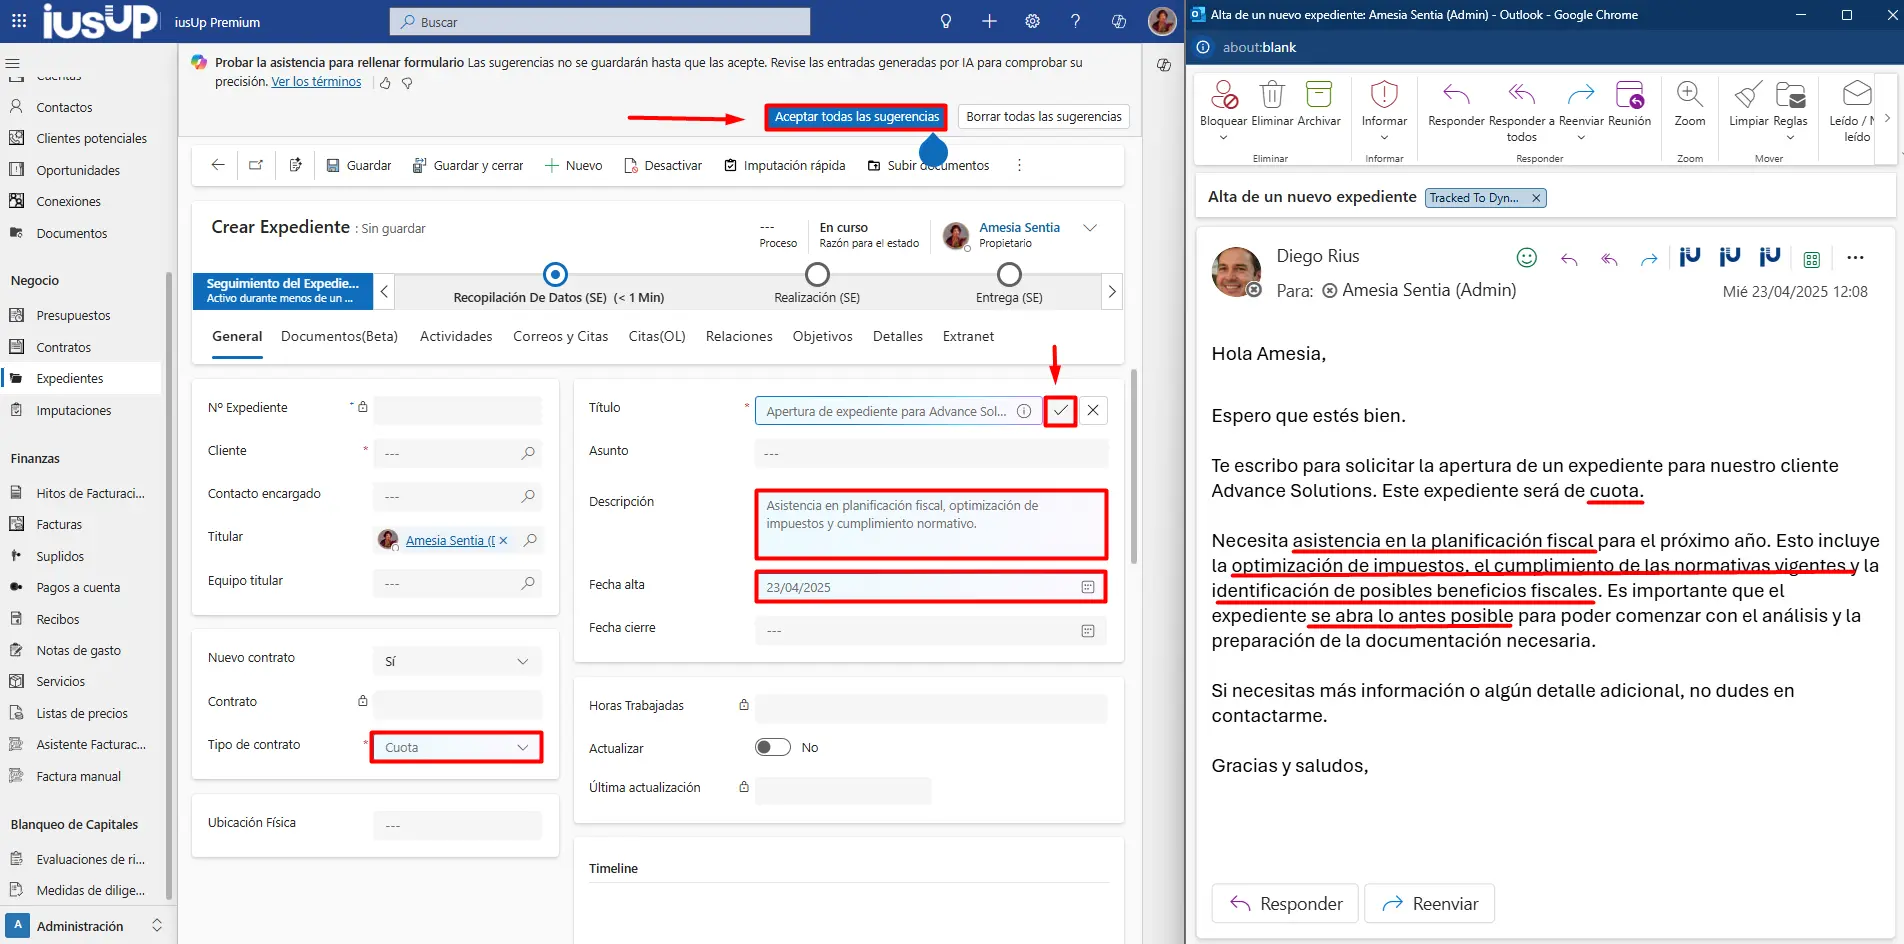Click the search icon in Cliente field
The height and width of the screenshot is (944, 1904).
[x=528, y=453]
